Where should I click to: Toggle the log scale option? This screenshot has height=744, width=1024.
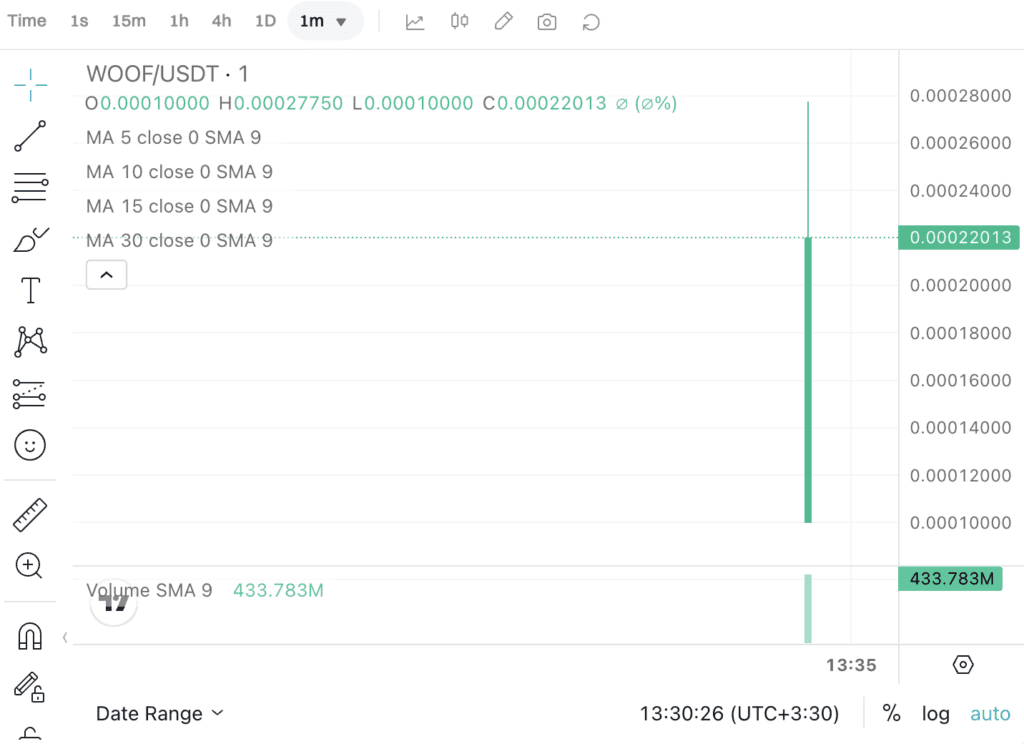935,713
